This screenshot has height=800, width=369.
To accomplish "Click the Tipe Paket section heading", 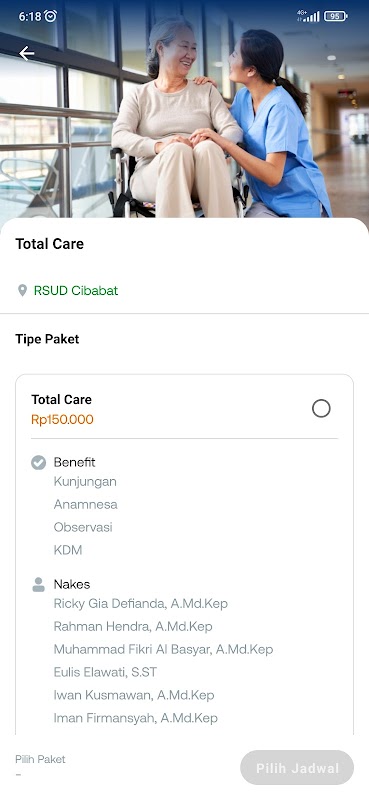I will (x=47, y=339).
